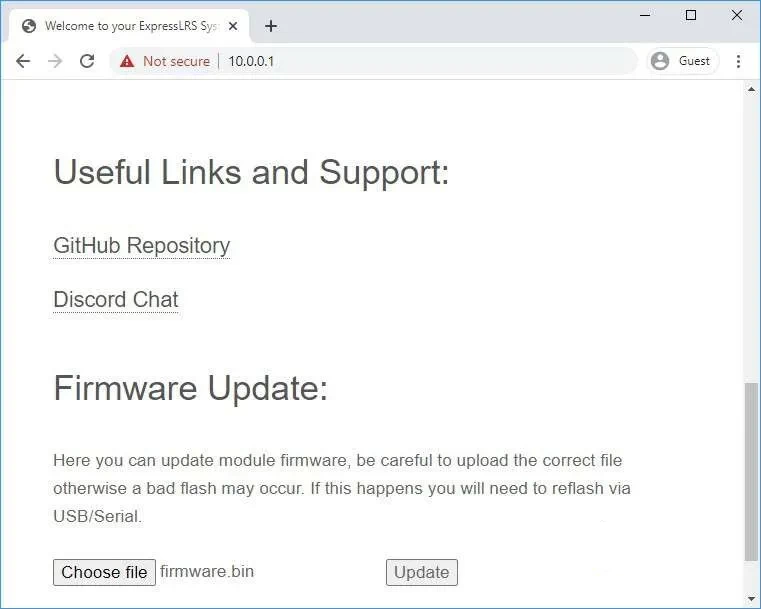Viewport: 761px width, 609px height.
Task: Click the globe favicon on the tab
Action: [x=29, y=26]
